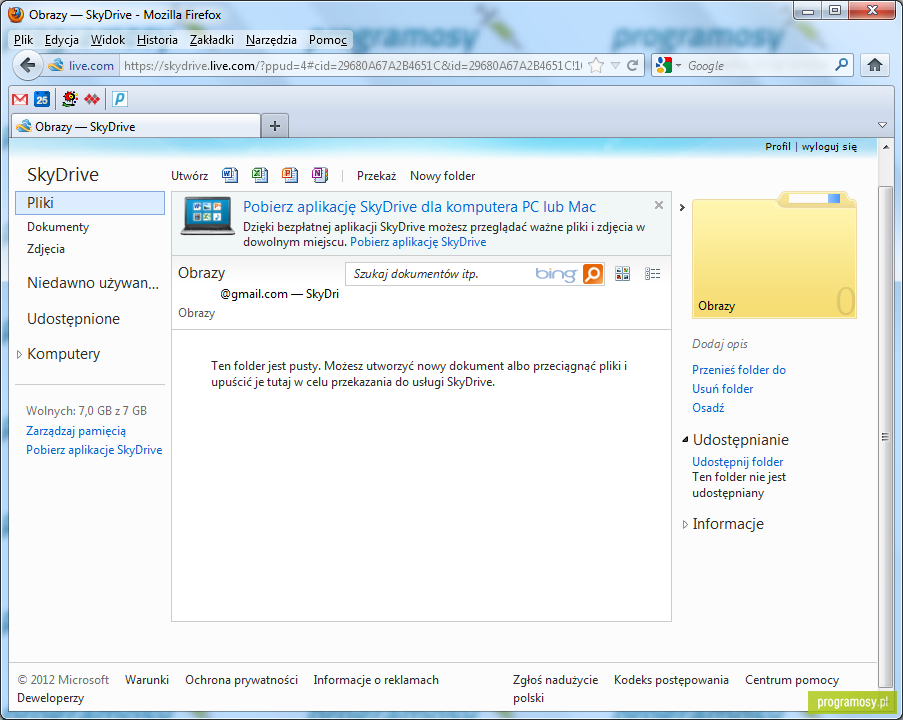Viewport: 903px width, 720px height.
Task: Close the SkyDrive app download banner
Action: (659, 205)
